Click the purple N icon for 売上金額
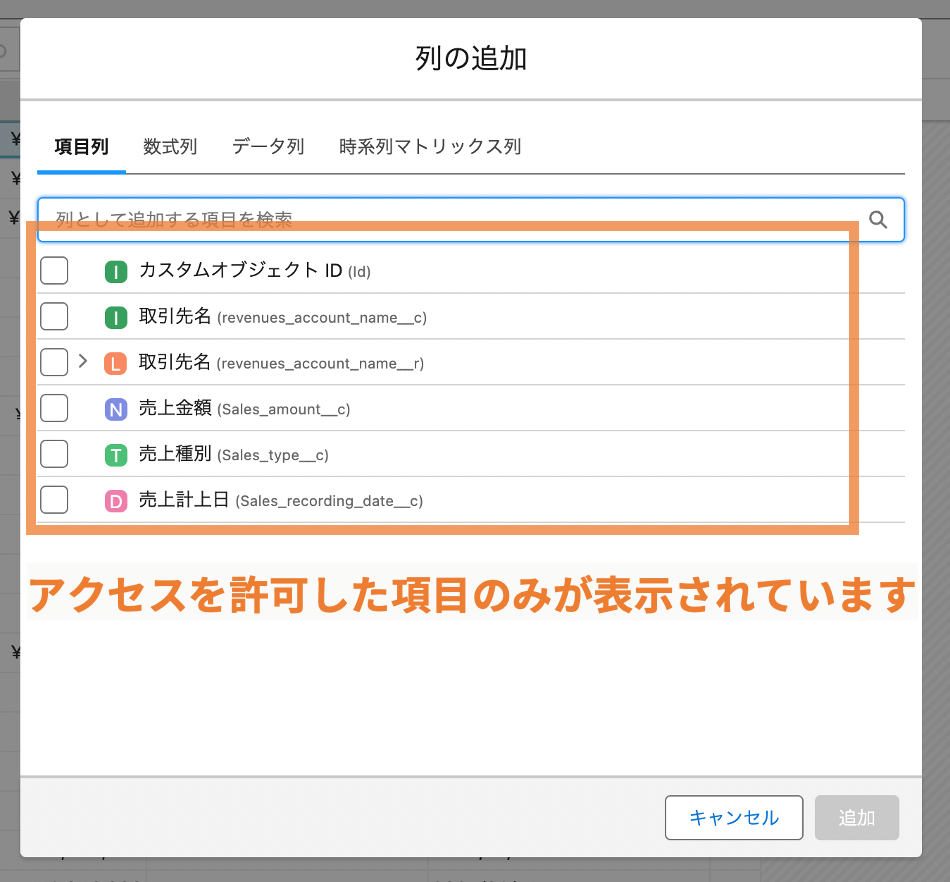The image size is (950, 882). click(116, 410)
